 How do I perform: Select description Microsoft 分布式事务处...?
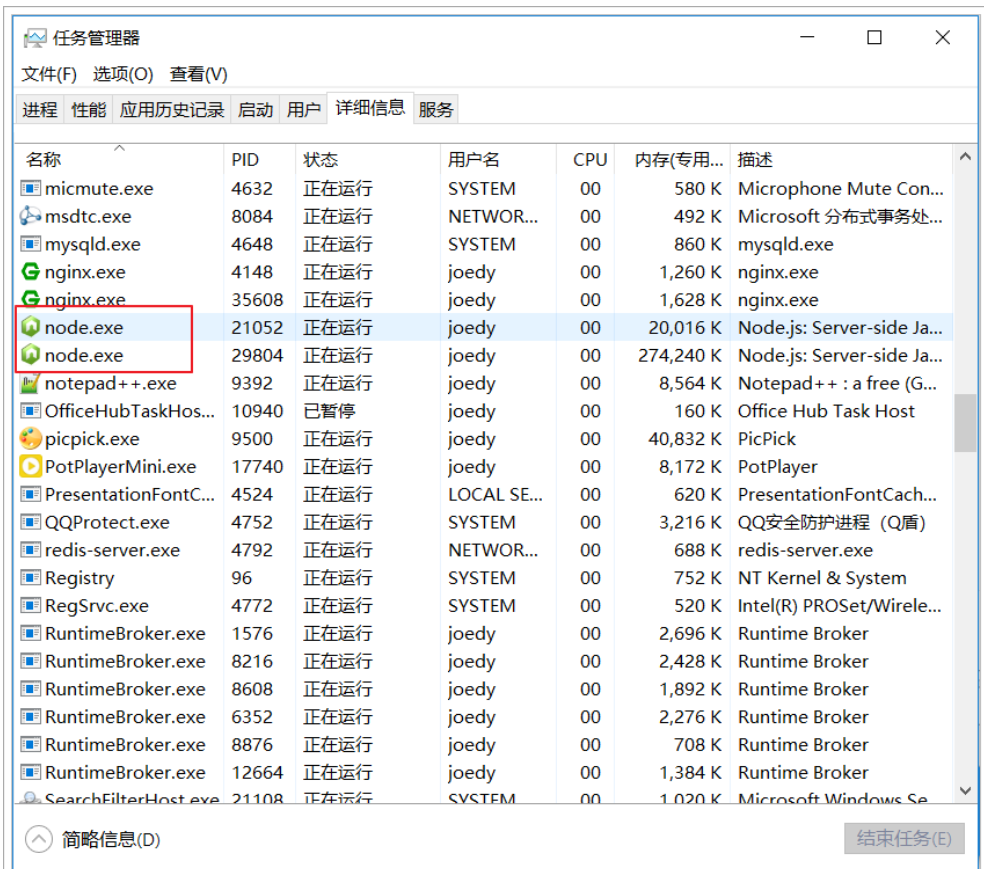point(840,216)
